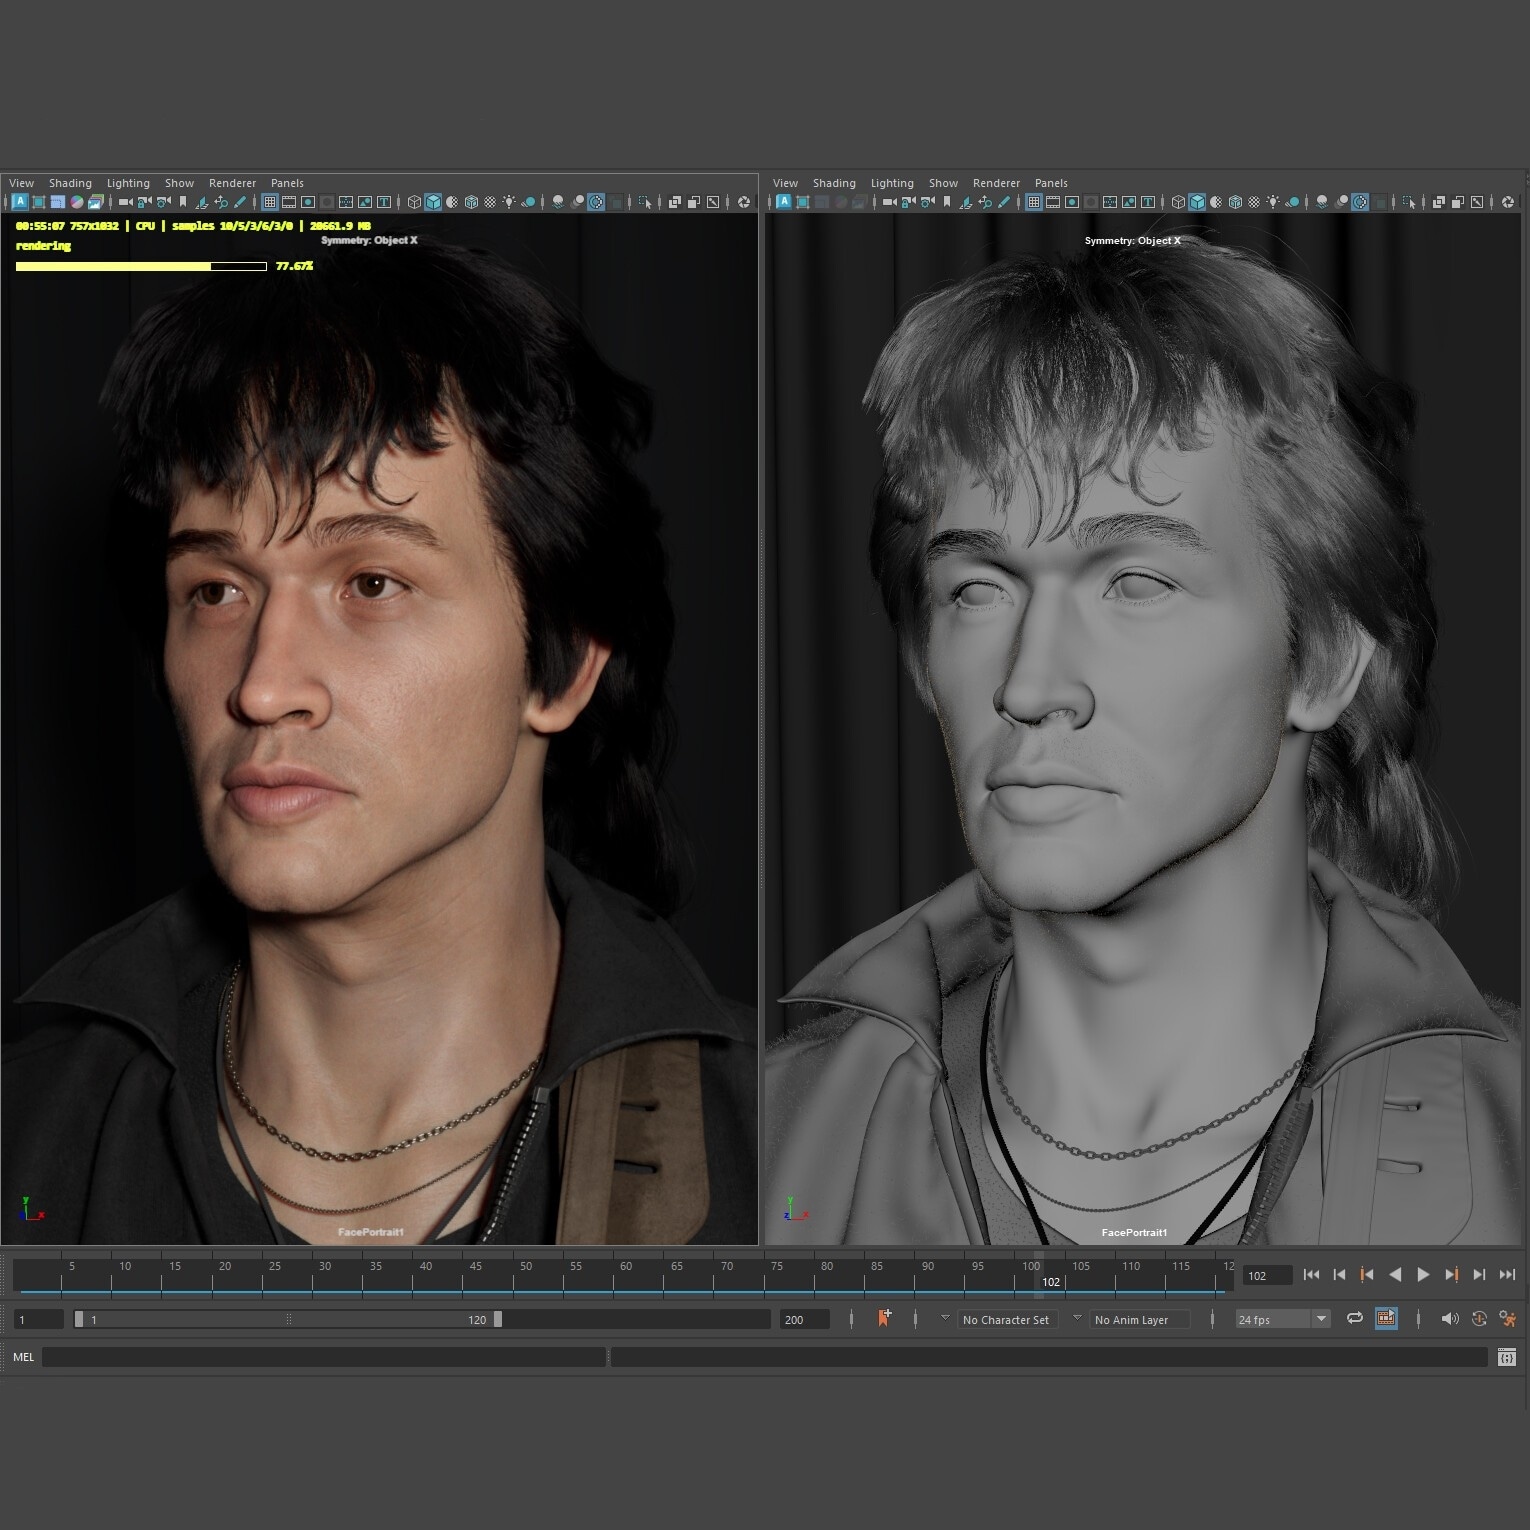Click Select Camera icon in right viewport
The width and height of the screenshot is (1530, 1530).
[x=889, y=202]
